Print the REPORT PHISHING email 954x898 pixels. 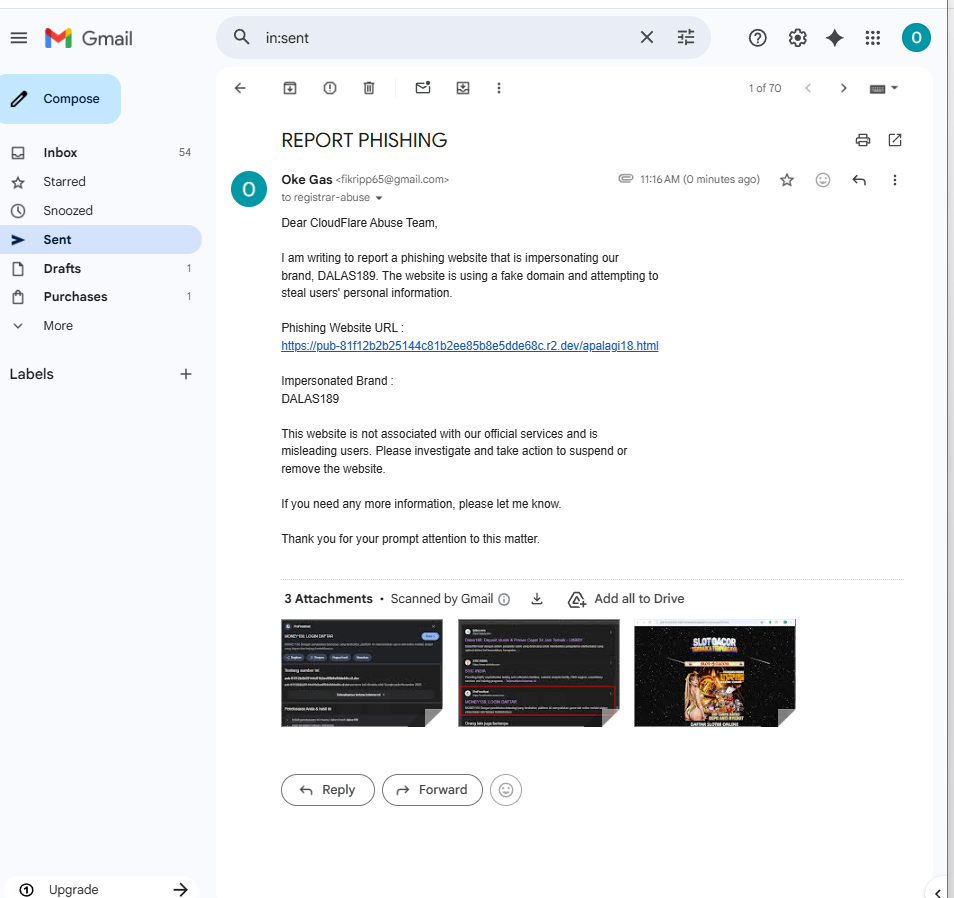pos(863,140)
